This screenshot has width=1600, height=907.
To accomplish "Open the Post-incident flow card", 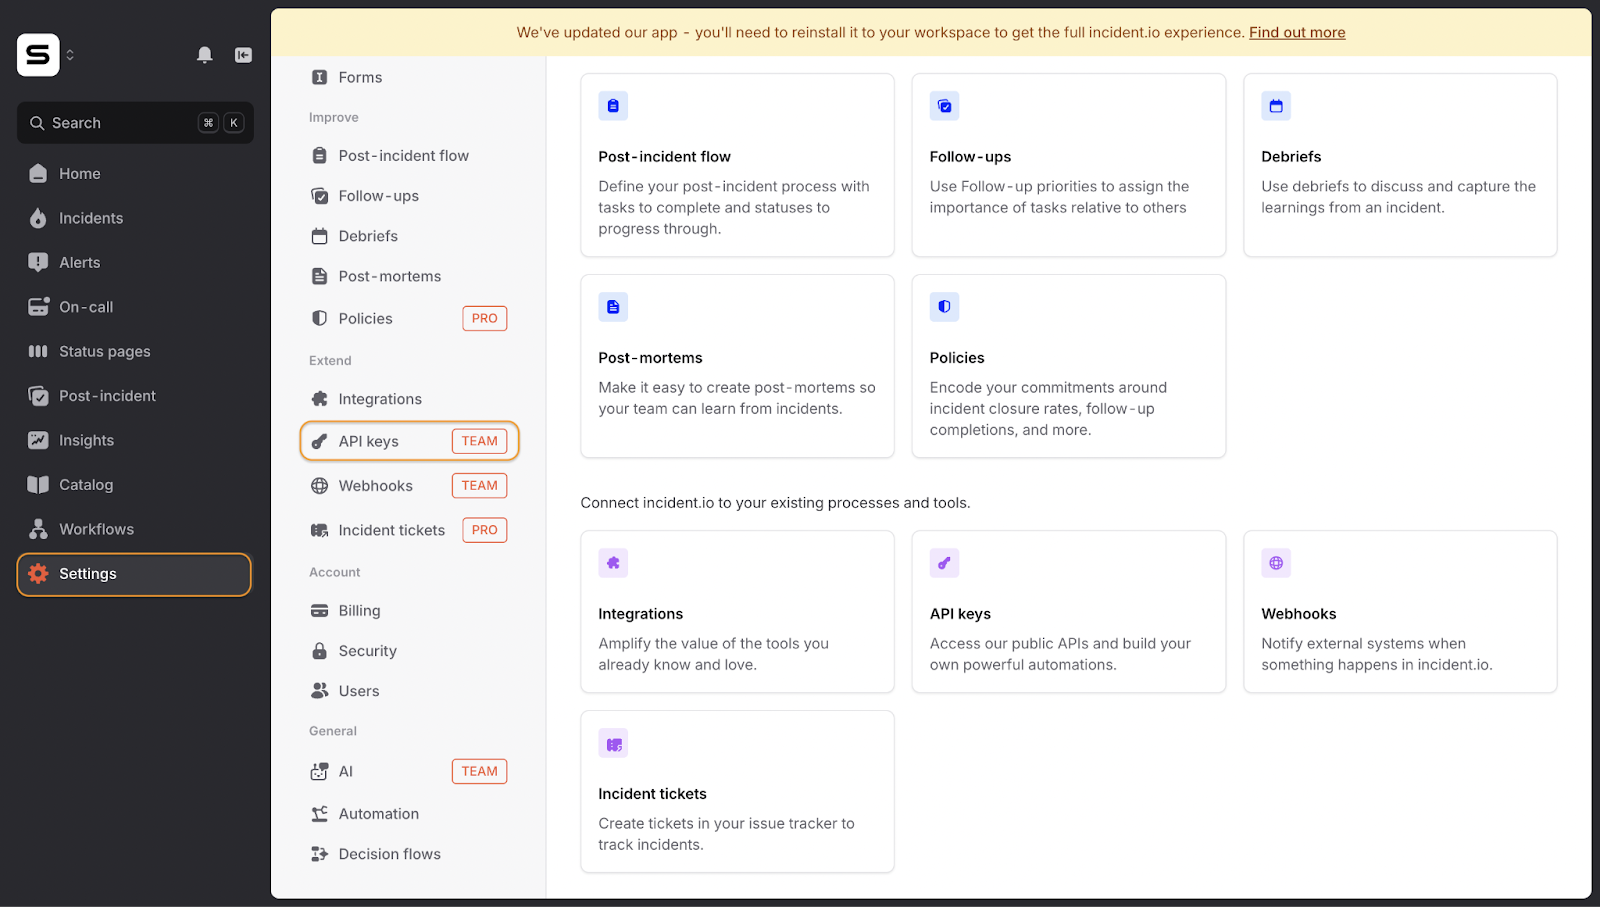I will tap(737, 165).
